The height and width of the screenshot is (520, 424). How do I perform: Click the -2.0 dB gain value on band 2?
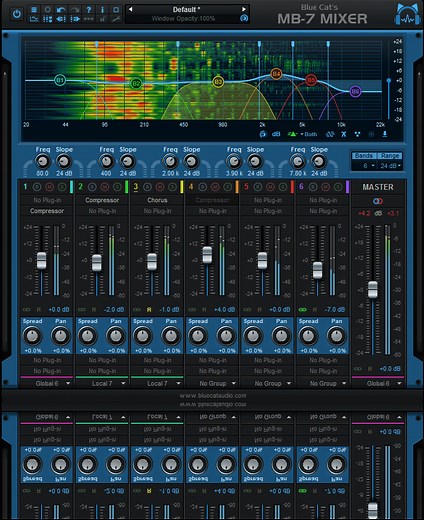click(x=114, y=310)
